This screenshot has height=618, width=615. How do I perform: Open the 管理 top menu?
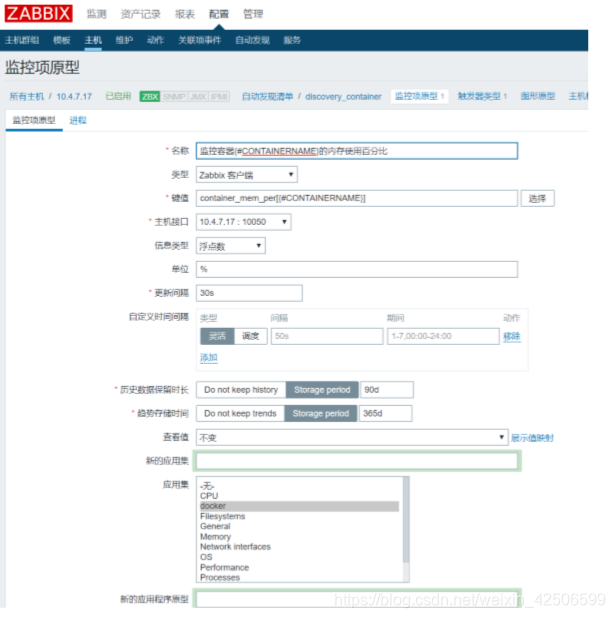[x=253, y=15]
